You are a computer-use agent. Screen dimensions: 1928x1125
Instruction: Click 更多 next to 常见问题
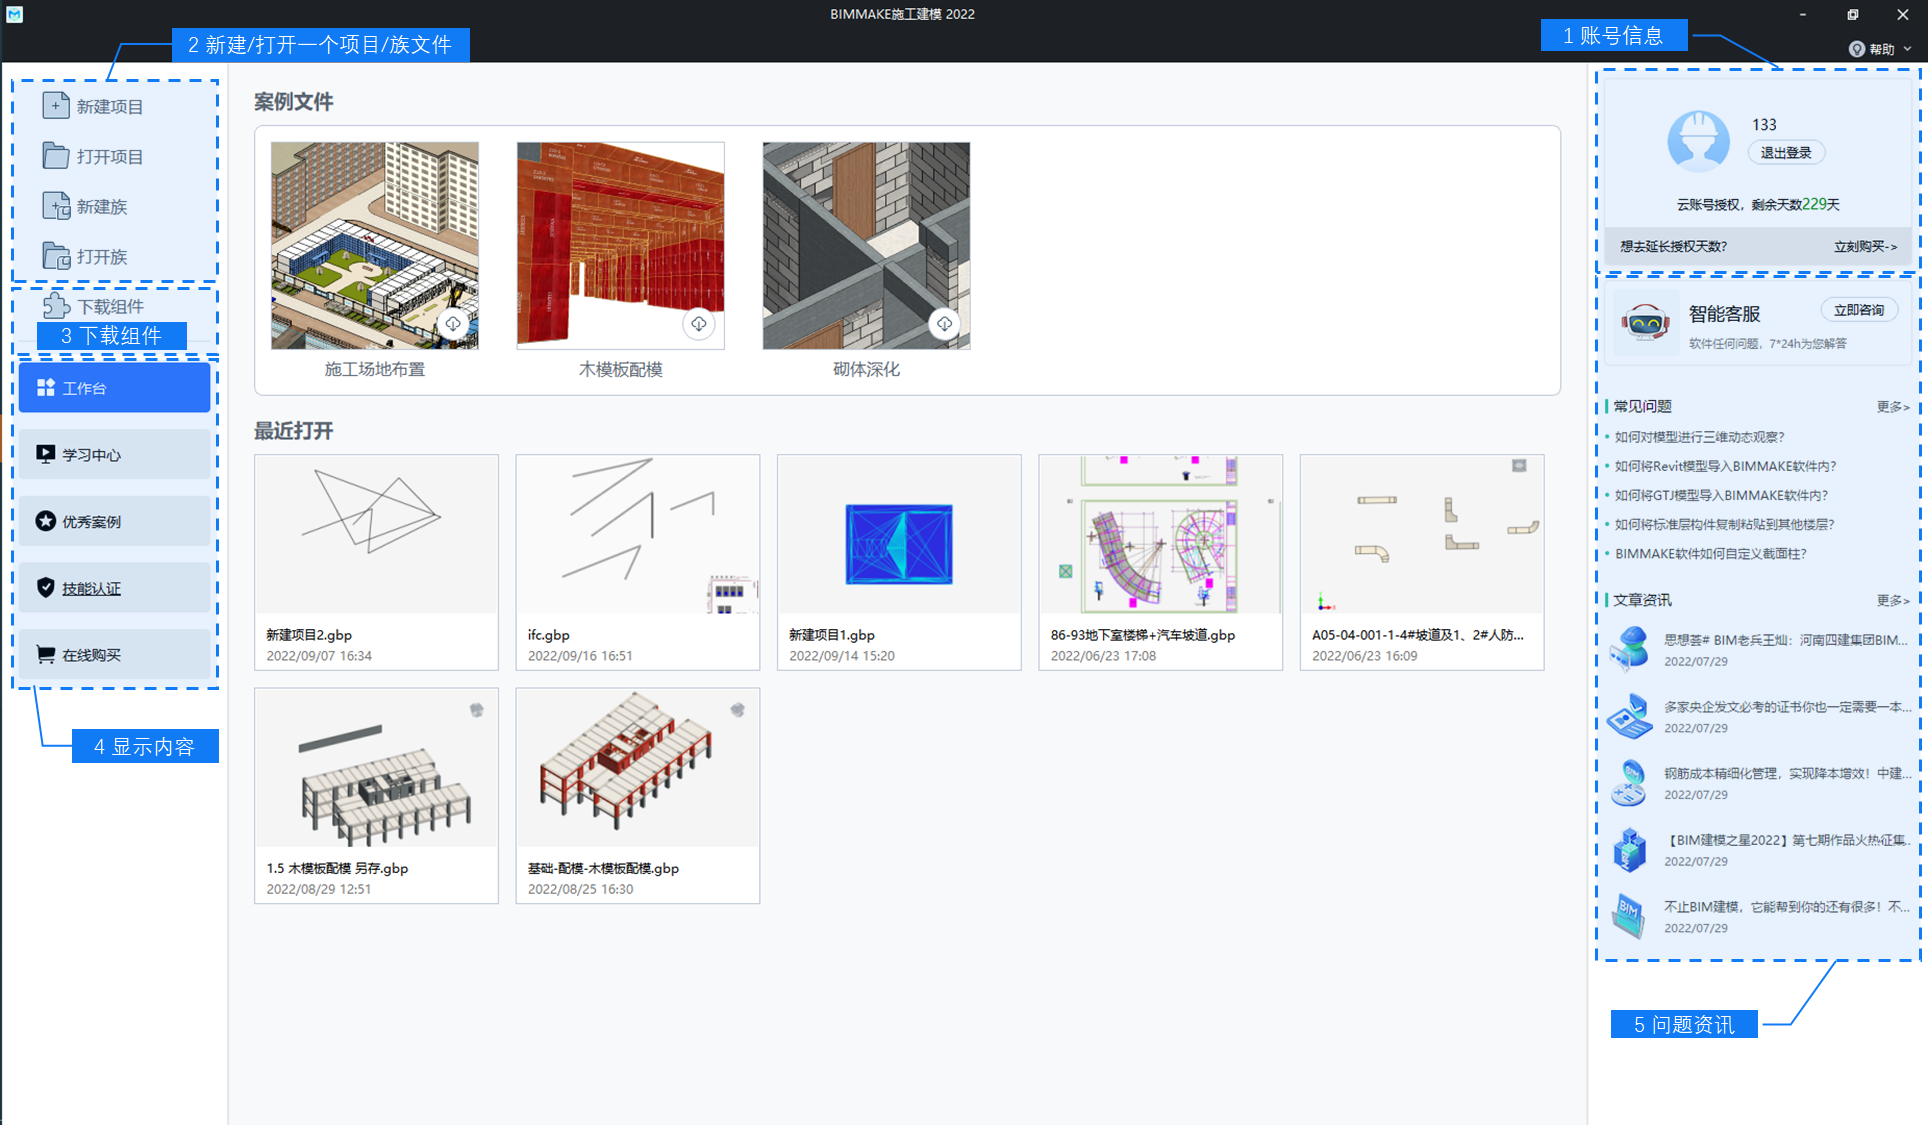click(x=1893, y=407)
